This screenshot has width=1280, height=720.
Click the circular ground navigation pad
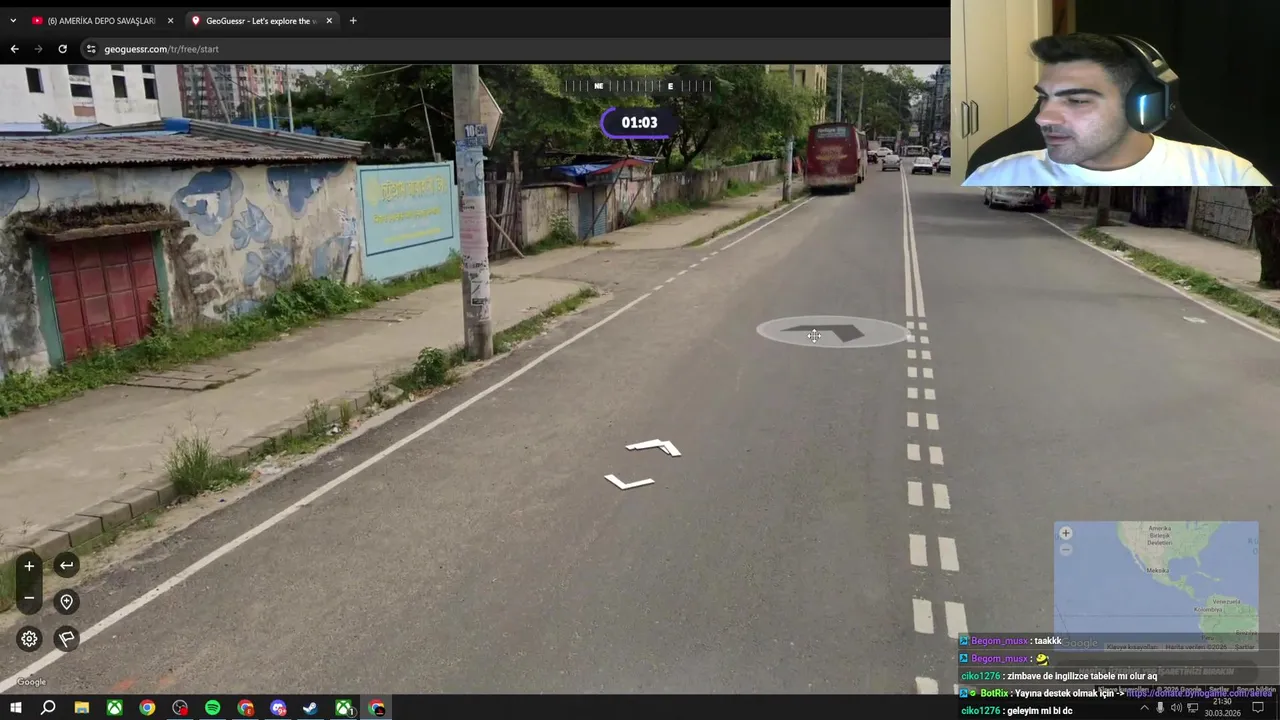coord(832,332)
